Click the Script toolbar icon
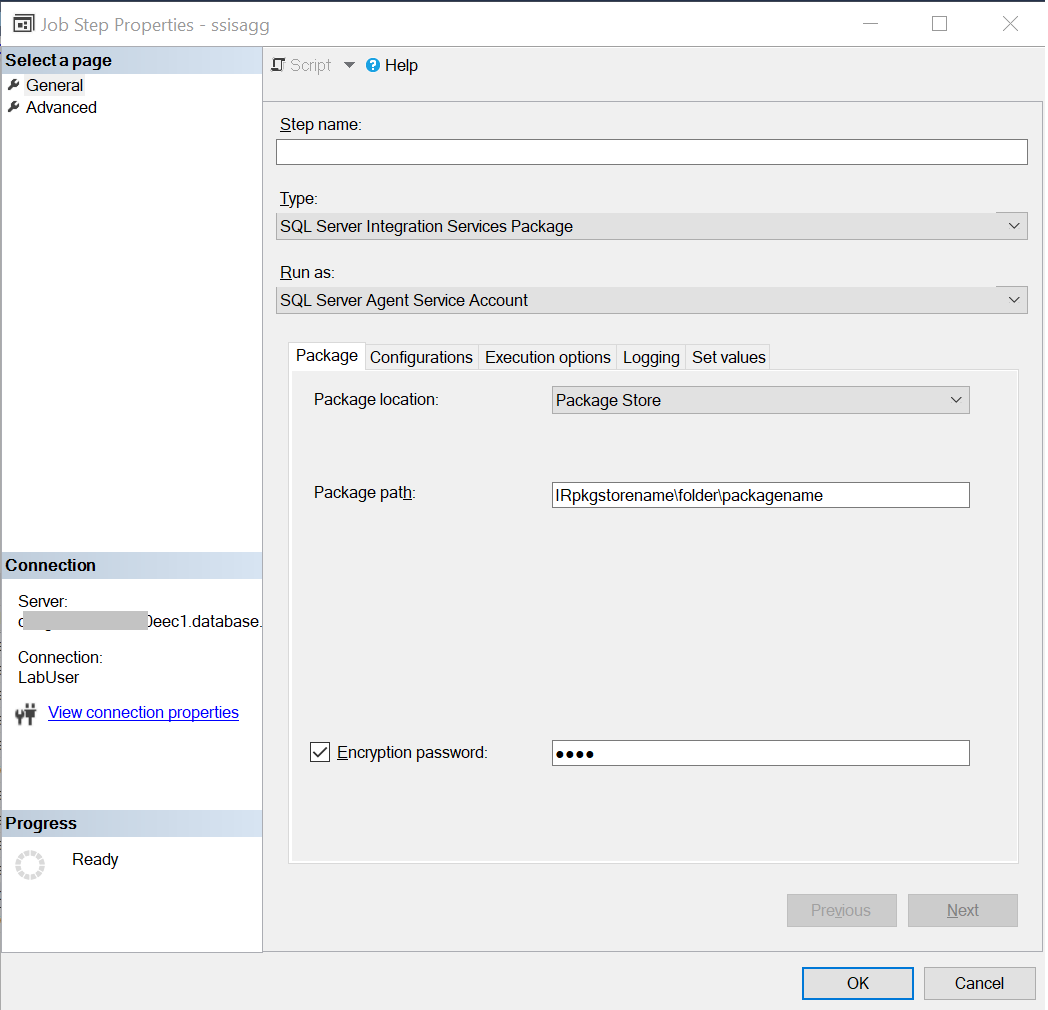1048x1010 pixels. (278, 65)
